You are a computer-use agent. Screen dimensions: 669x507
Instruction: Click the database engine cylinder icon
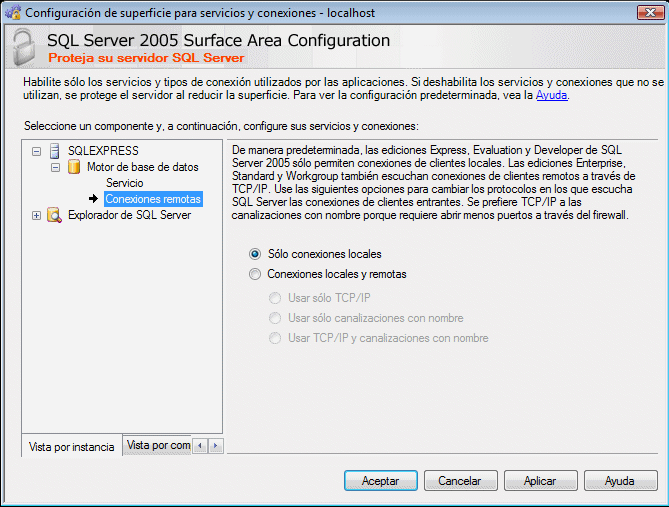pos(74,167)
